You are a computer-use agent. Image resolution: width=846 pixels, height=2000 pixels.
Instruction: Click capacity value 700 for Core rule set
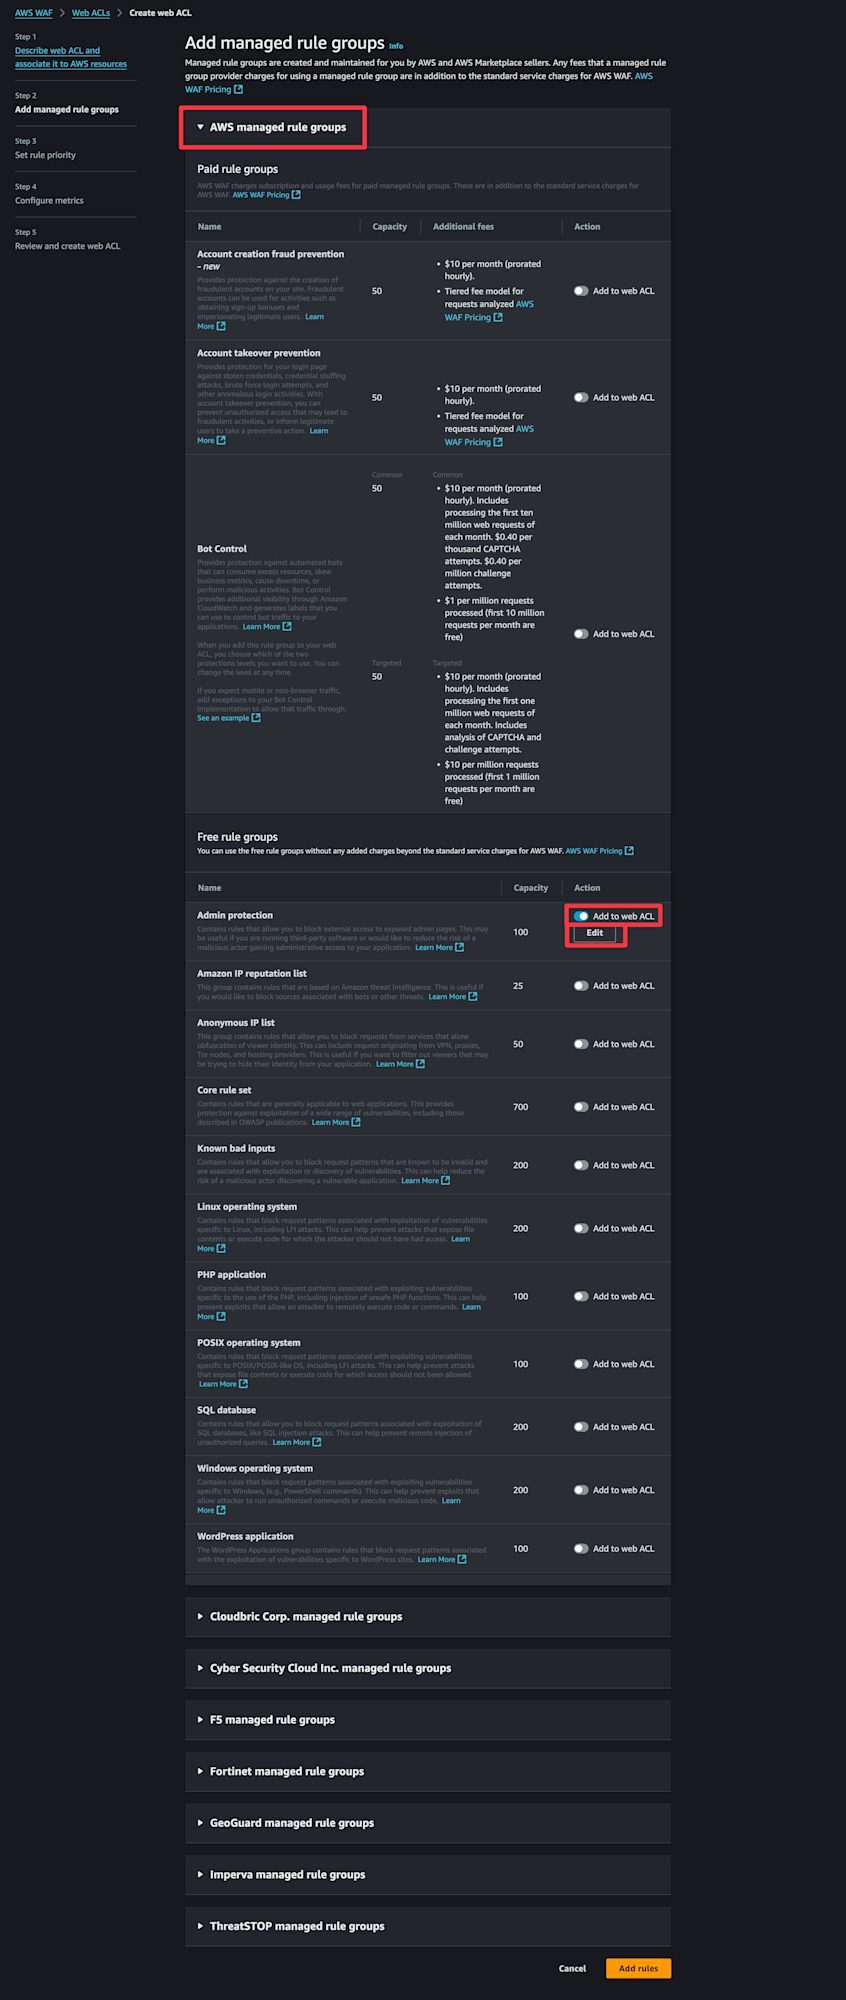[521, 1107]
